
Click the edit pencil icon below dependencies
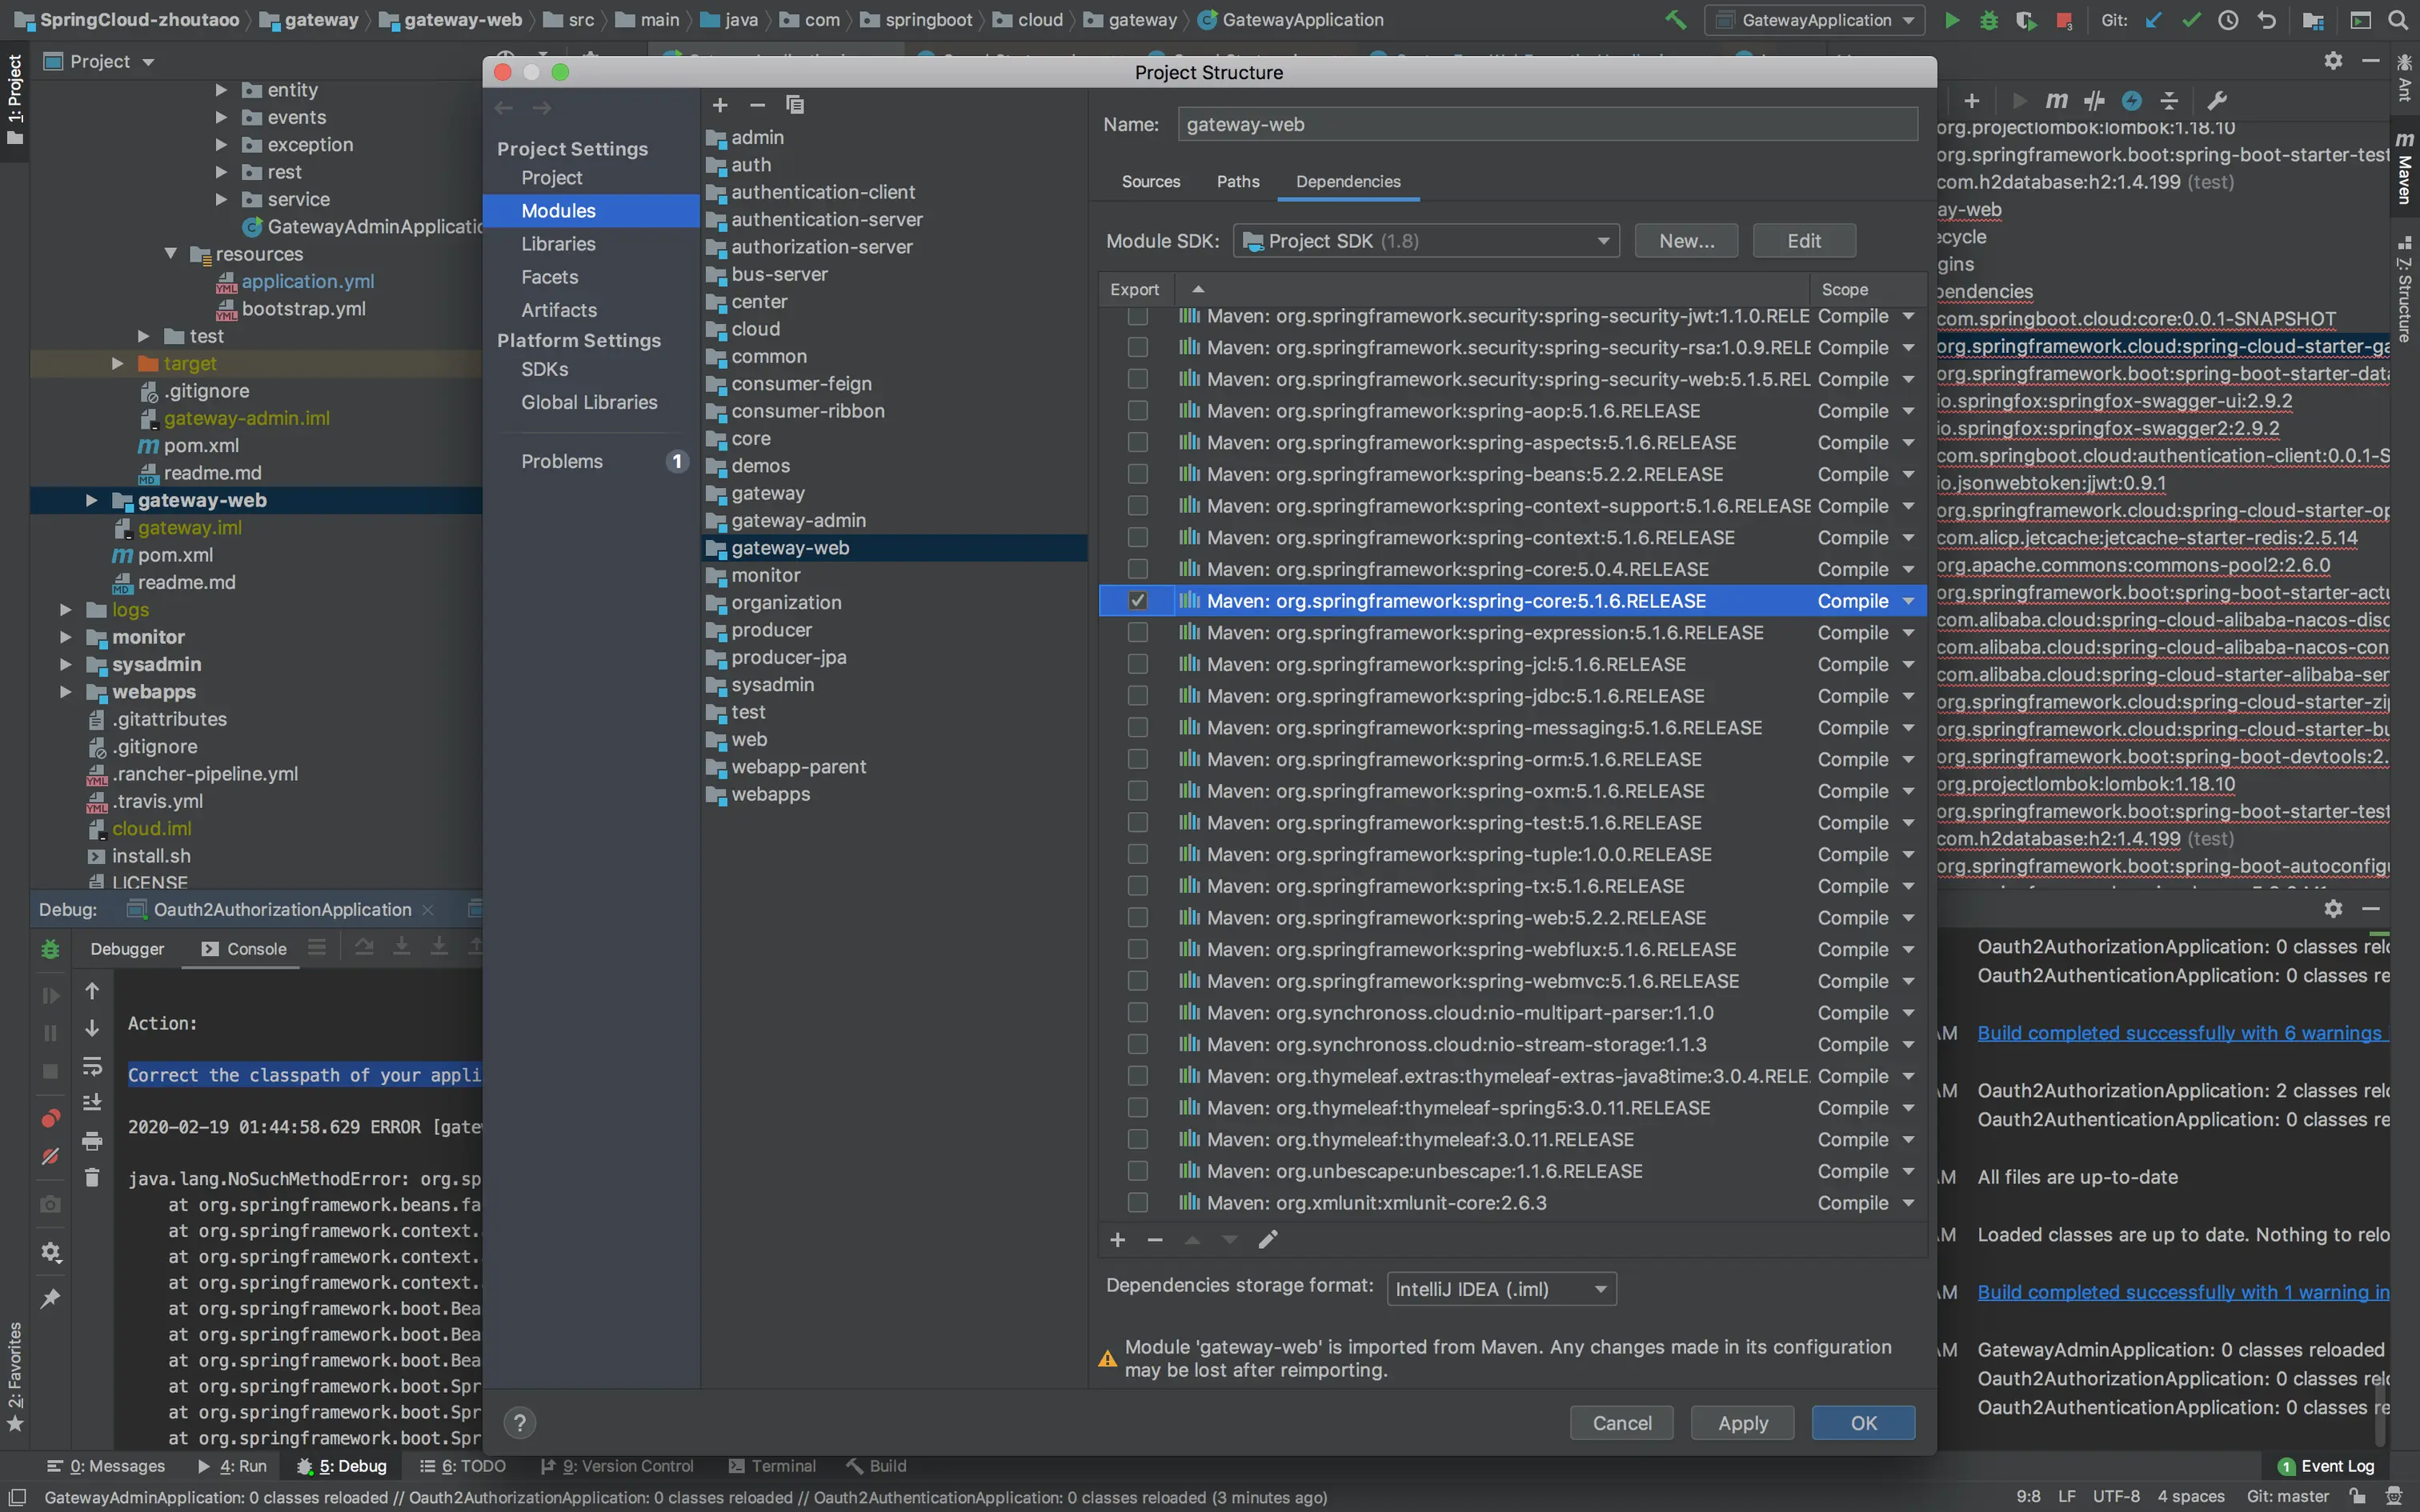coord(1268,1240)
